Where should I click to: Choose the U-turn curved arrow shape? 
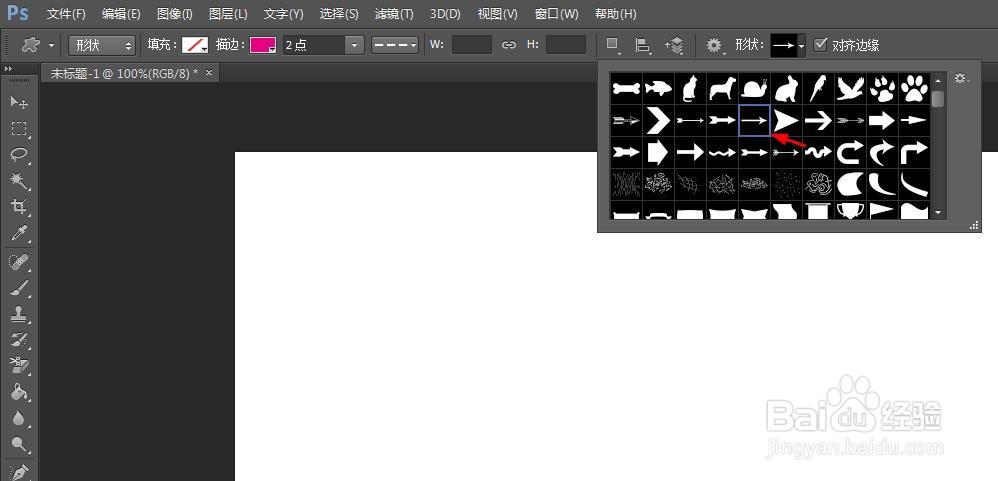[850, 152]
